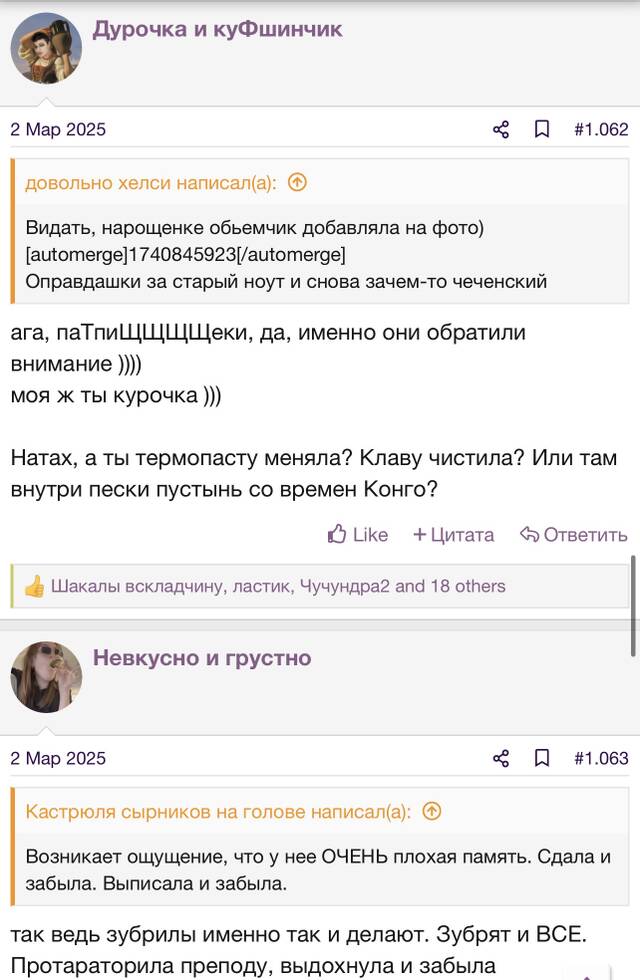
Task: Open post number #1.062 permalink
Action: (601, 129)
